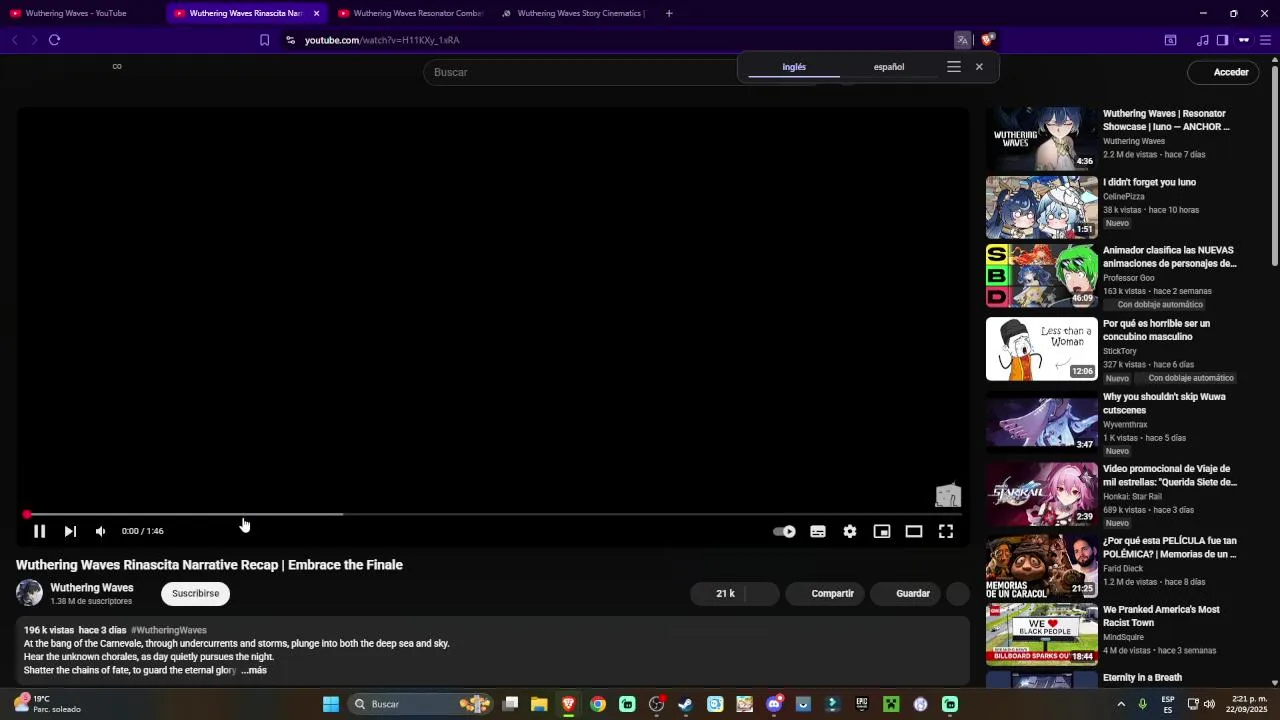Open the volume tray icon
1280x720 pixels.
(x=1209, y=704)
